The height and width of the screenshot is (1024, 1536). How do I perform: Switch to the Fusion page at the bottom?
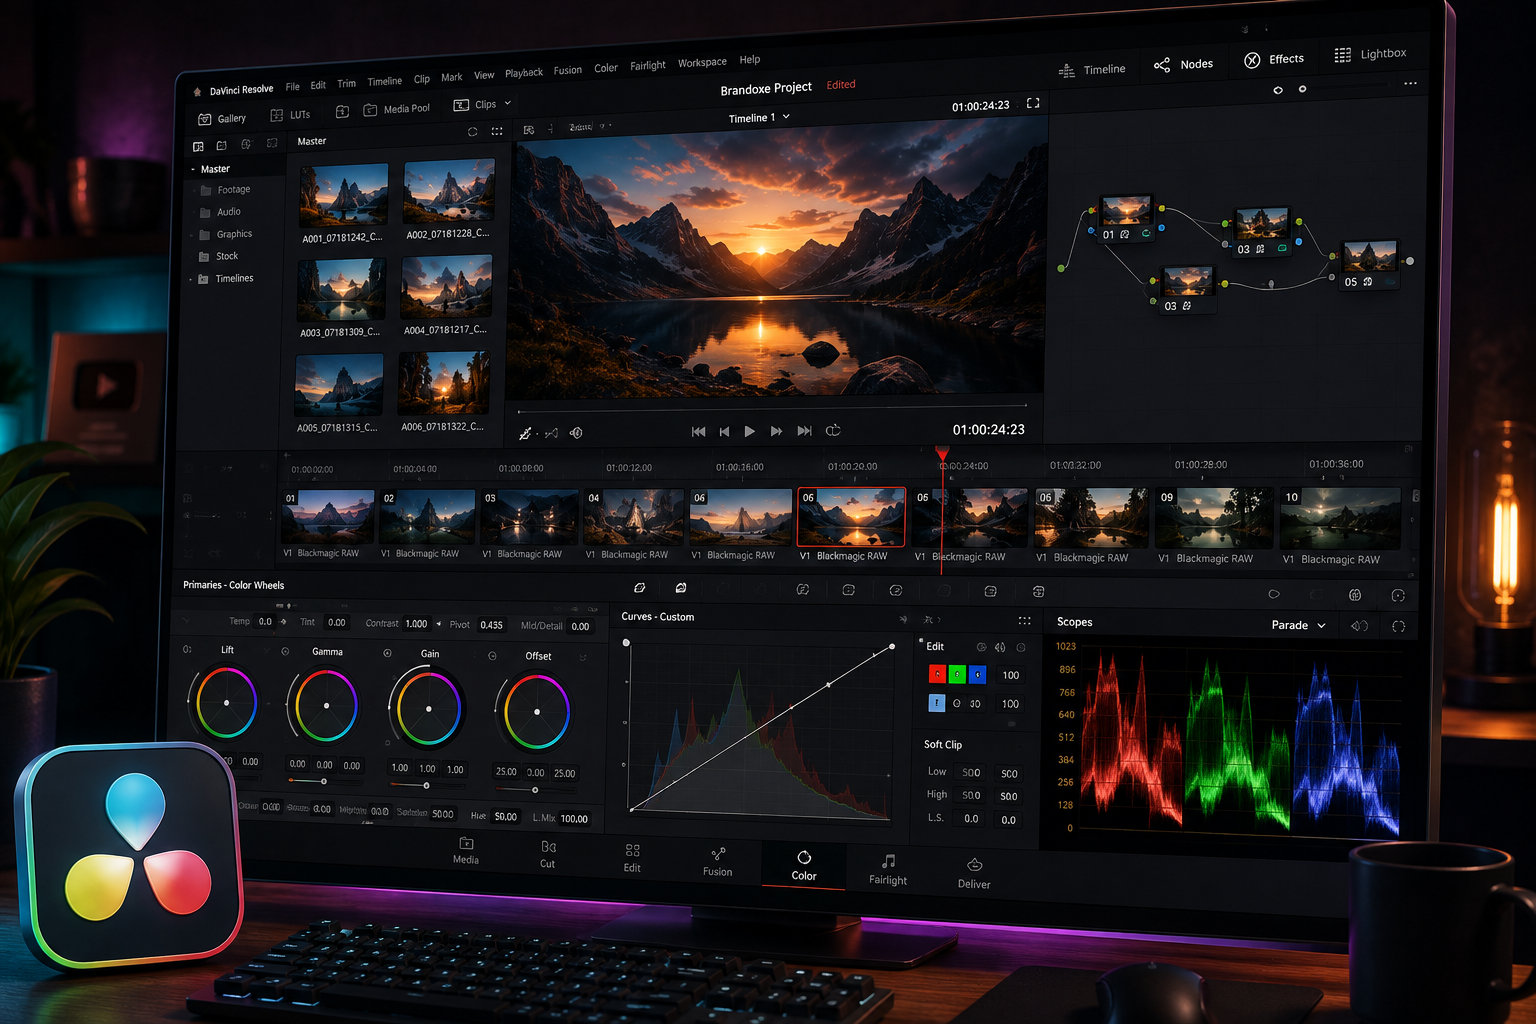point(717,862)
